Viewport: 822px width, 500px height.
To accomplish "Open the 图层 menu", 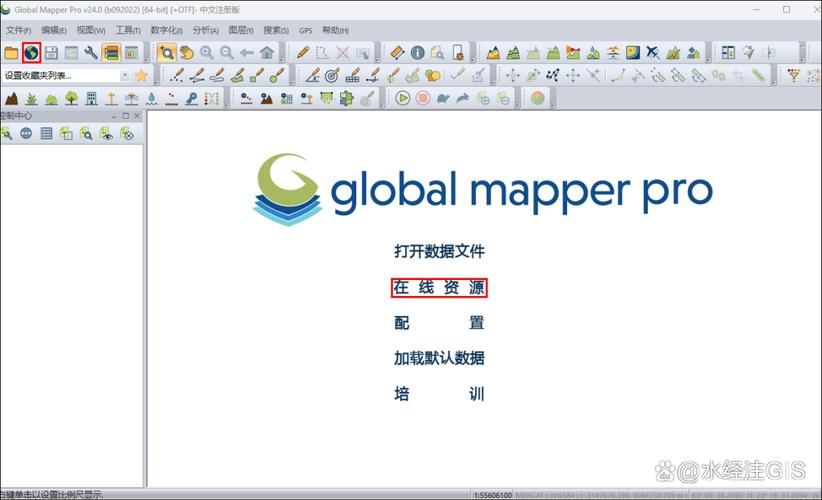I will [x=241, y=30].
